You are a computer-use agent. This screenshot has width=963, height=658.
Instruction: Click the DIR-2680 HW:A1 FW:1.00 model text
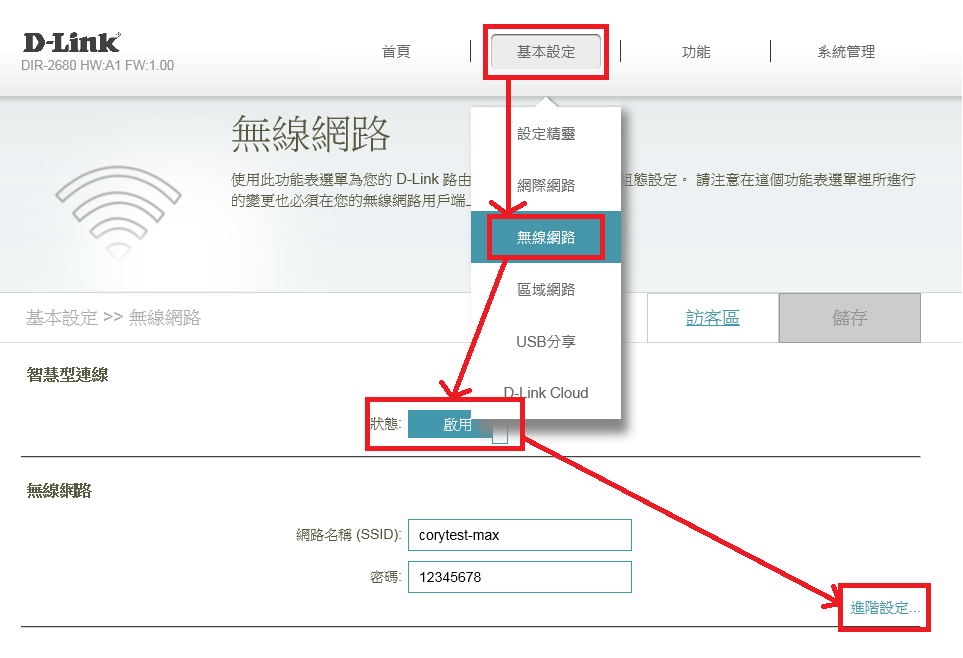coord(97,66)
